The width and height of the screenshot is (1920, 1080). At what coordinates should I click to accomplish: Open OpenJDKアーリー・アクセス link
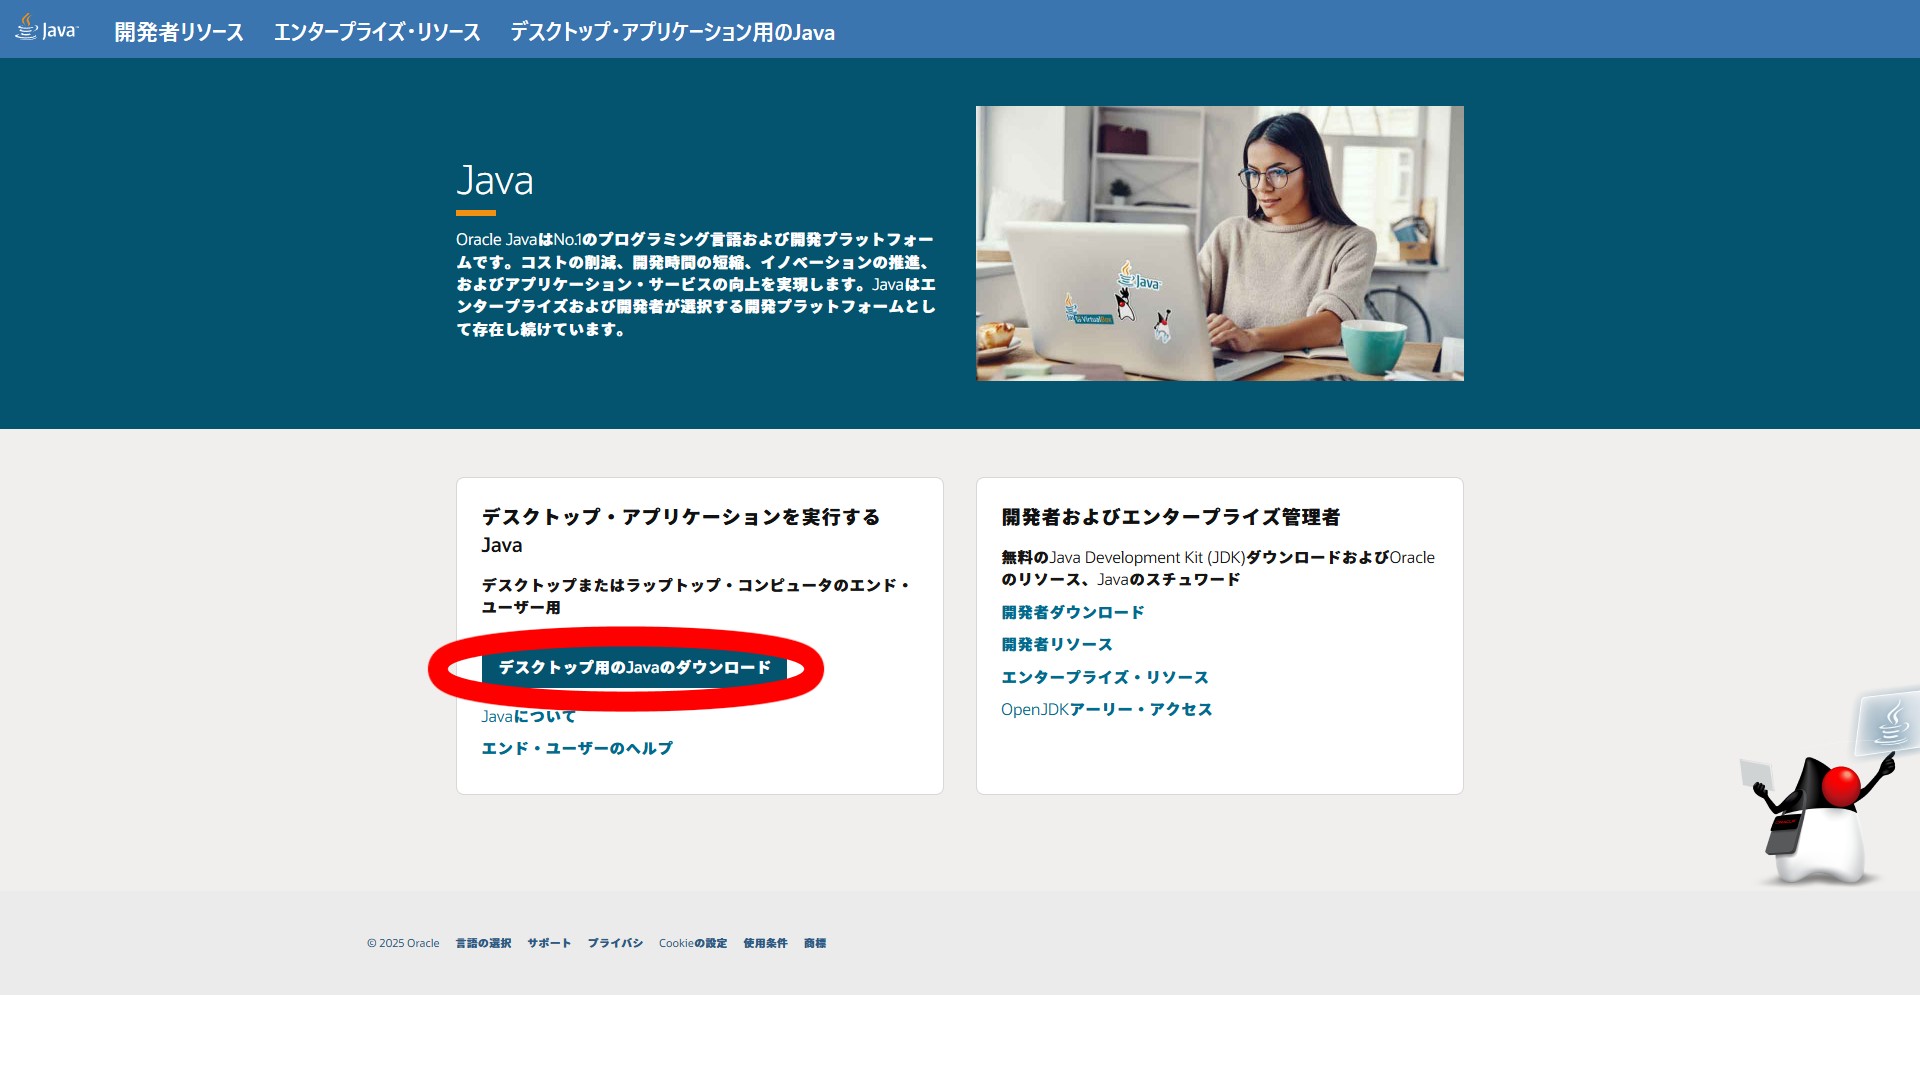pyautogui.click(x=1107, y=709)
